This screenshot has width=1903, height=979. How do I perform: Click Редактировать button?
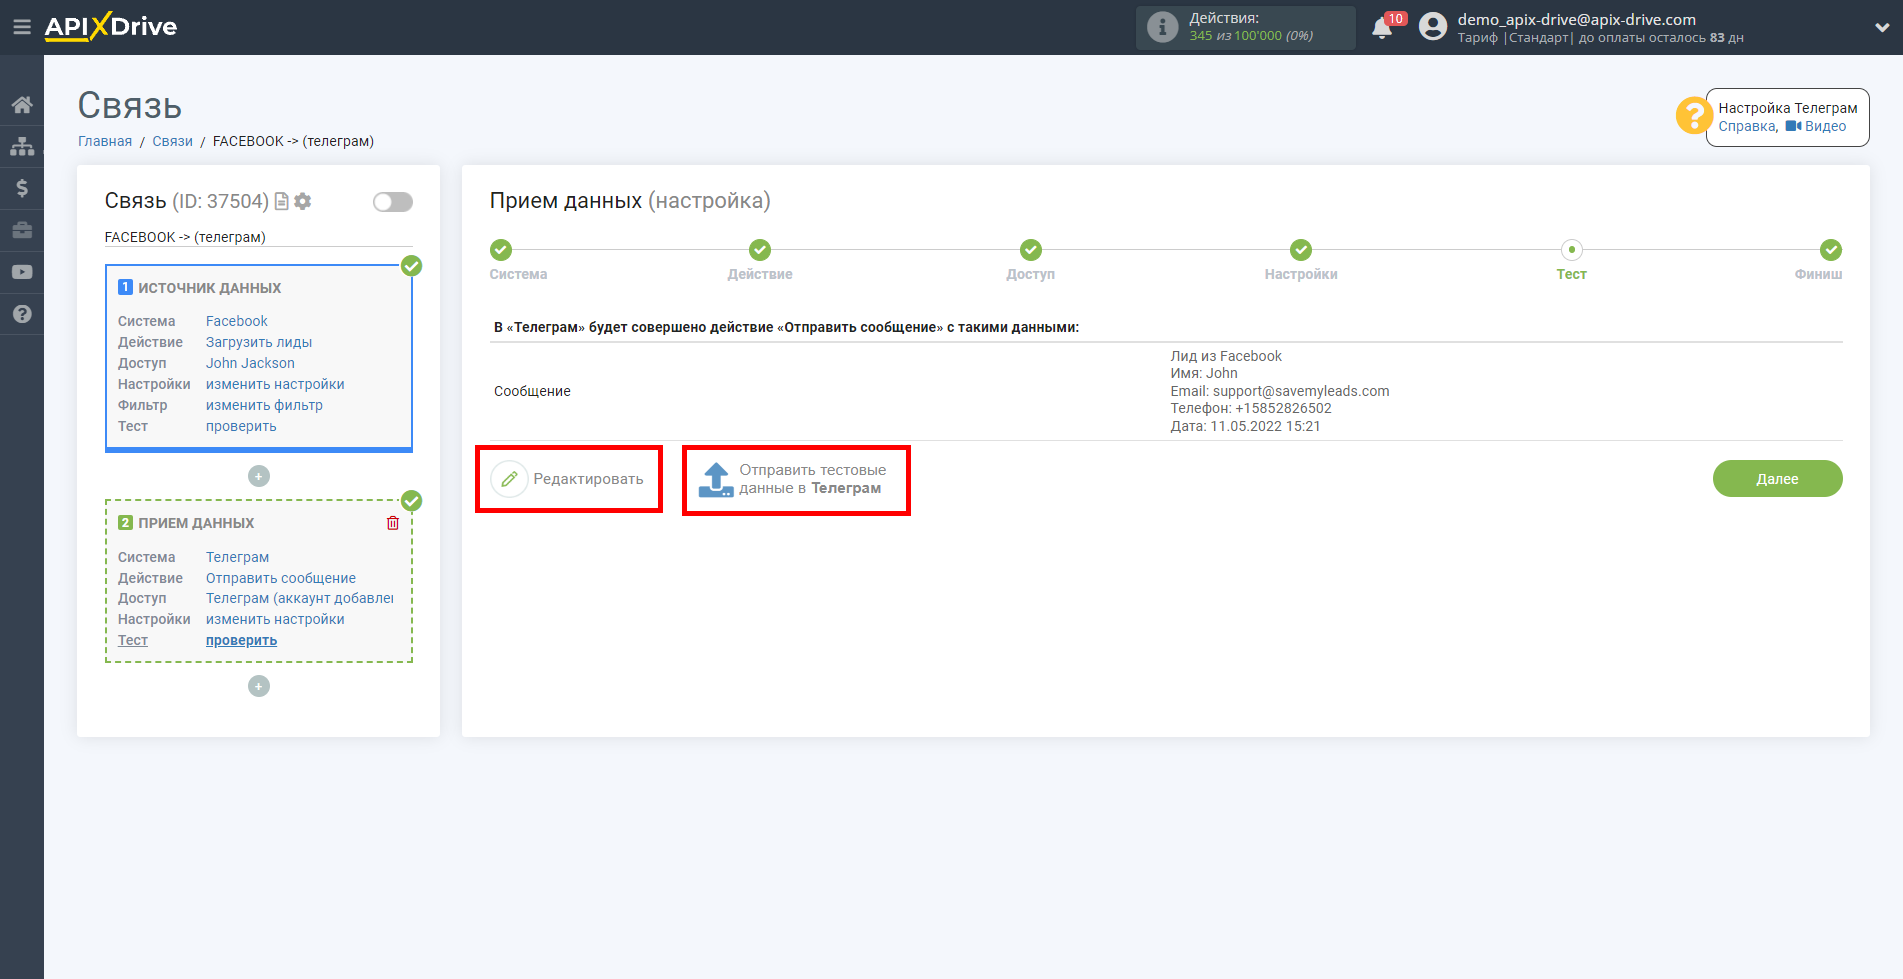568,479
